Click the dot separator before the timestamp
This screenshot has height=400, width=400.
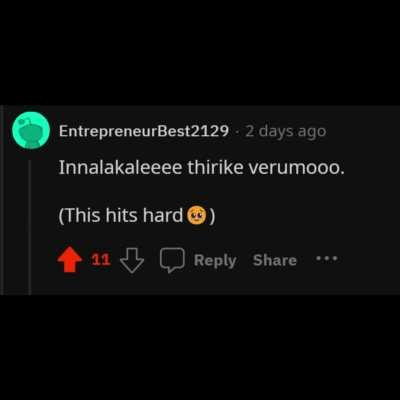point(237,132)
